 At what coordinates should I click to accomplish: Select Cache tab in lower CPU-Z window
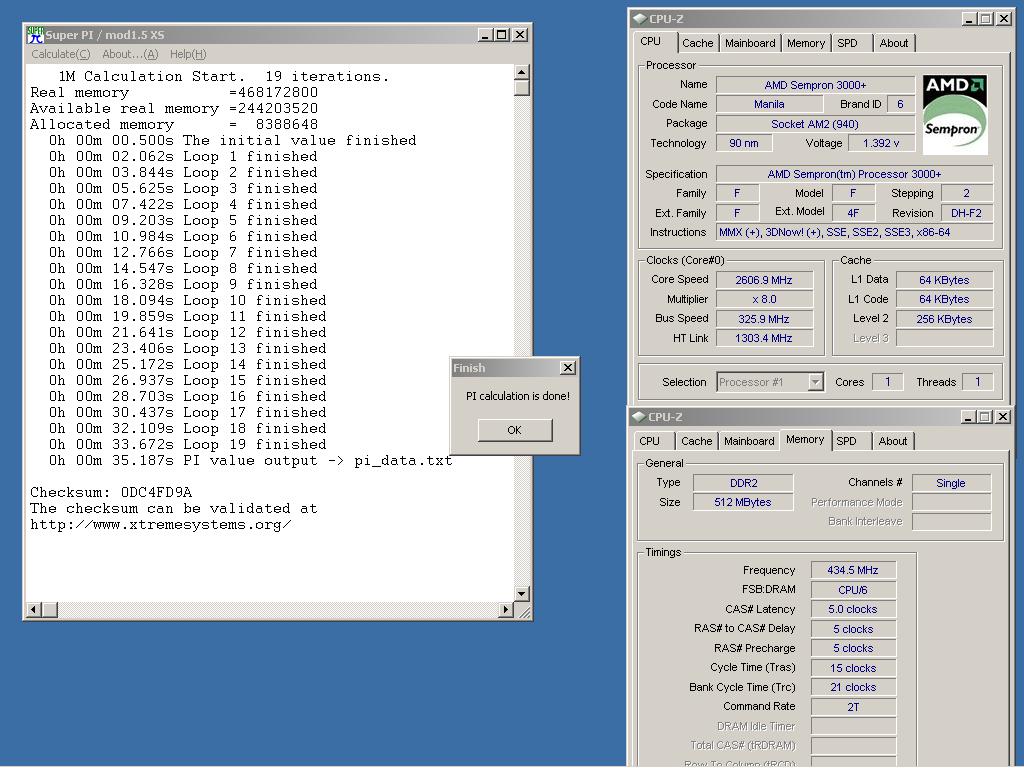(x=697, y=441)
